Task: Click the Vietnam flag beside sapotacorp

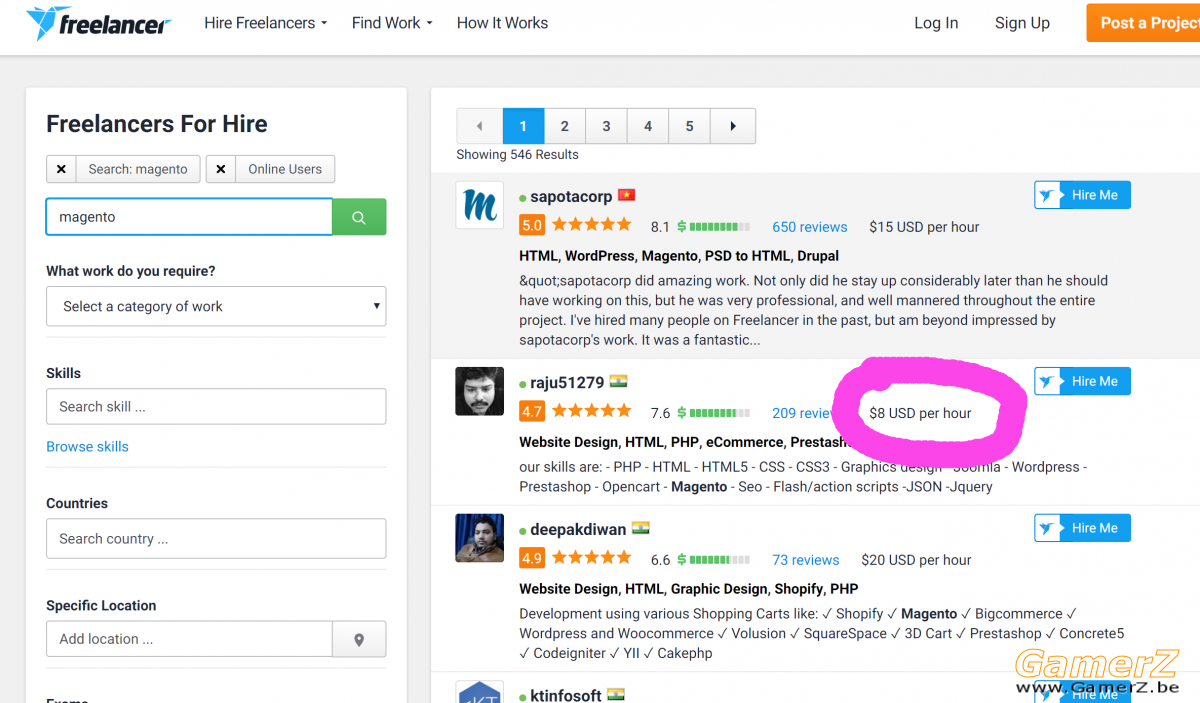Action: [x=627, y=196]
